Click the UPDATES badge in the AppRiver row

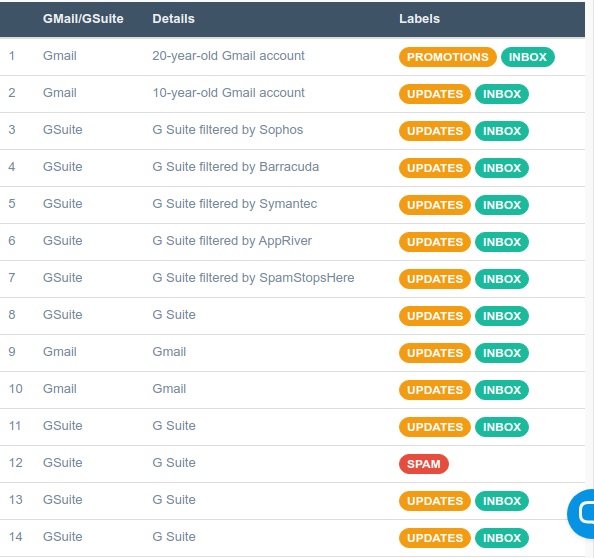click(x=435, y=242)
